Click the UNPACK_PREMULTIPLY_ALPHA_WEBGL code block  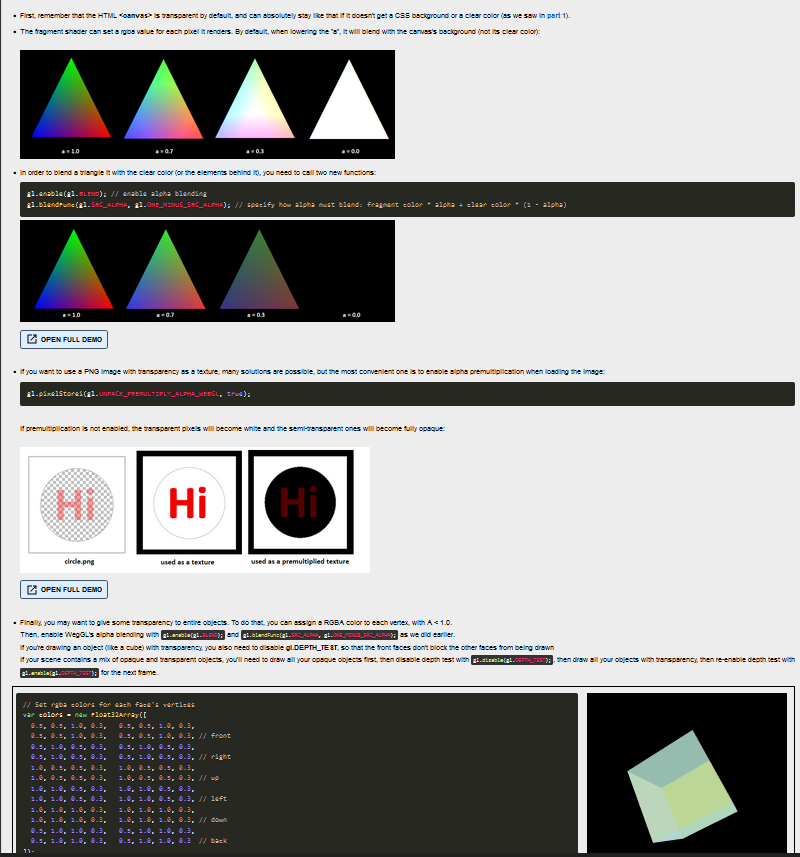point(150,393)
